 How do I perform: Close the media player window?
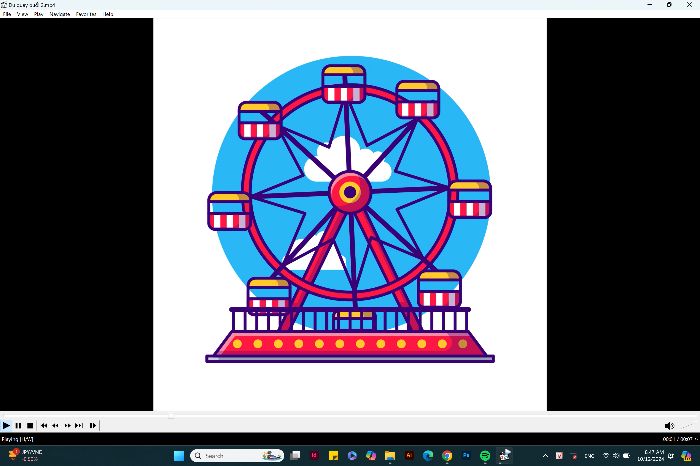[x=689, y=4]
